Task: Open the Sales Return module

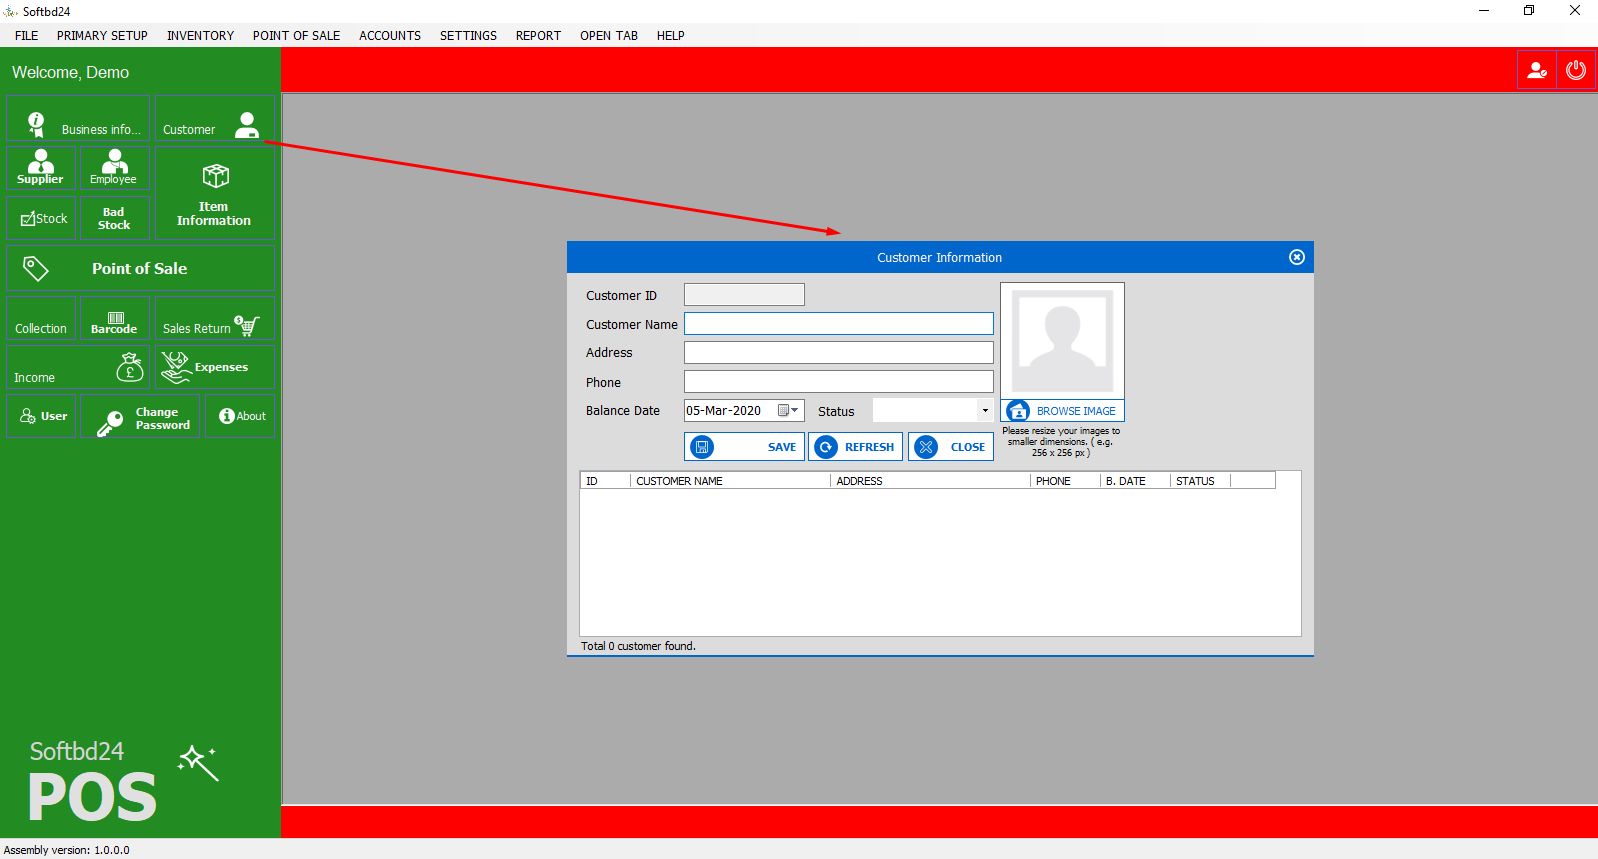Action: pos(214,318)
